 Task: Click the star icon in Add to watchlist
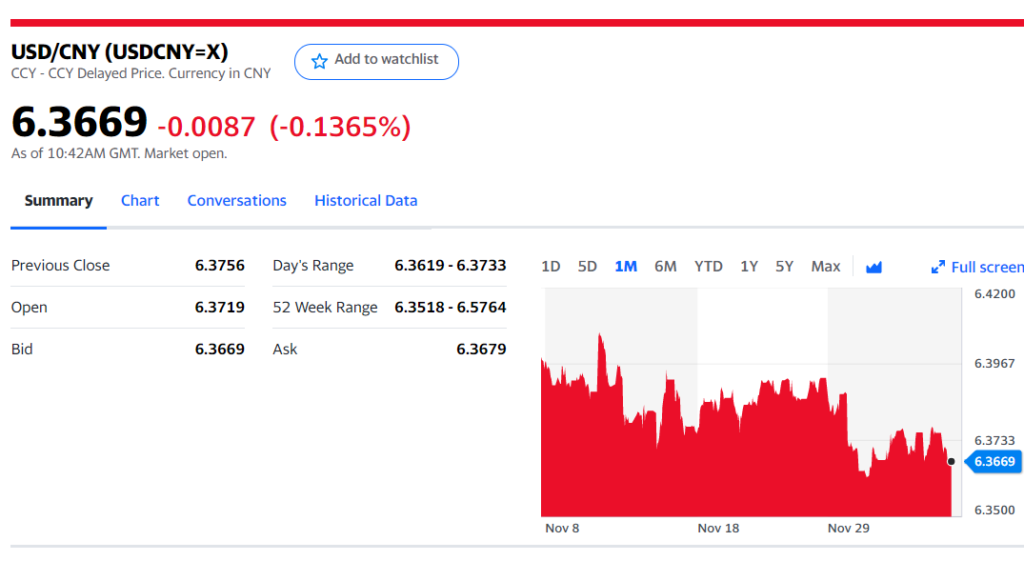click(x=319, y=61)
